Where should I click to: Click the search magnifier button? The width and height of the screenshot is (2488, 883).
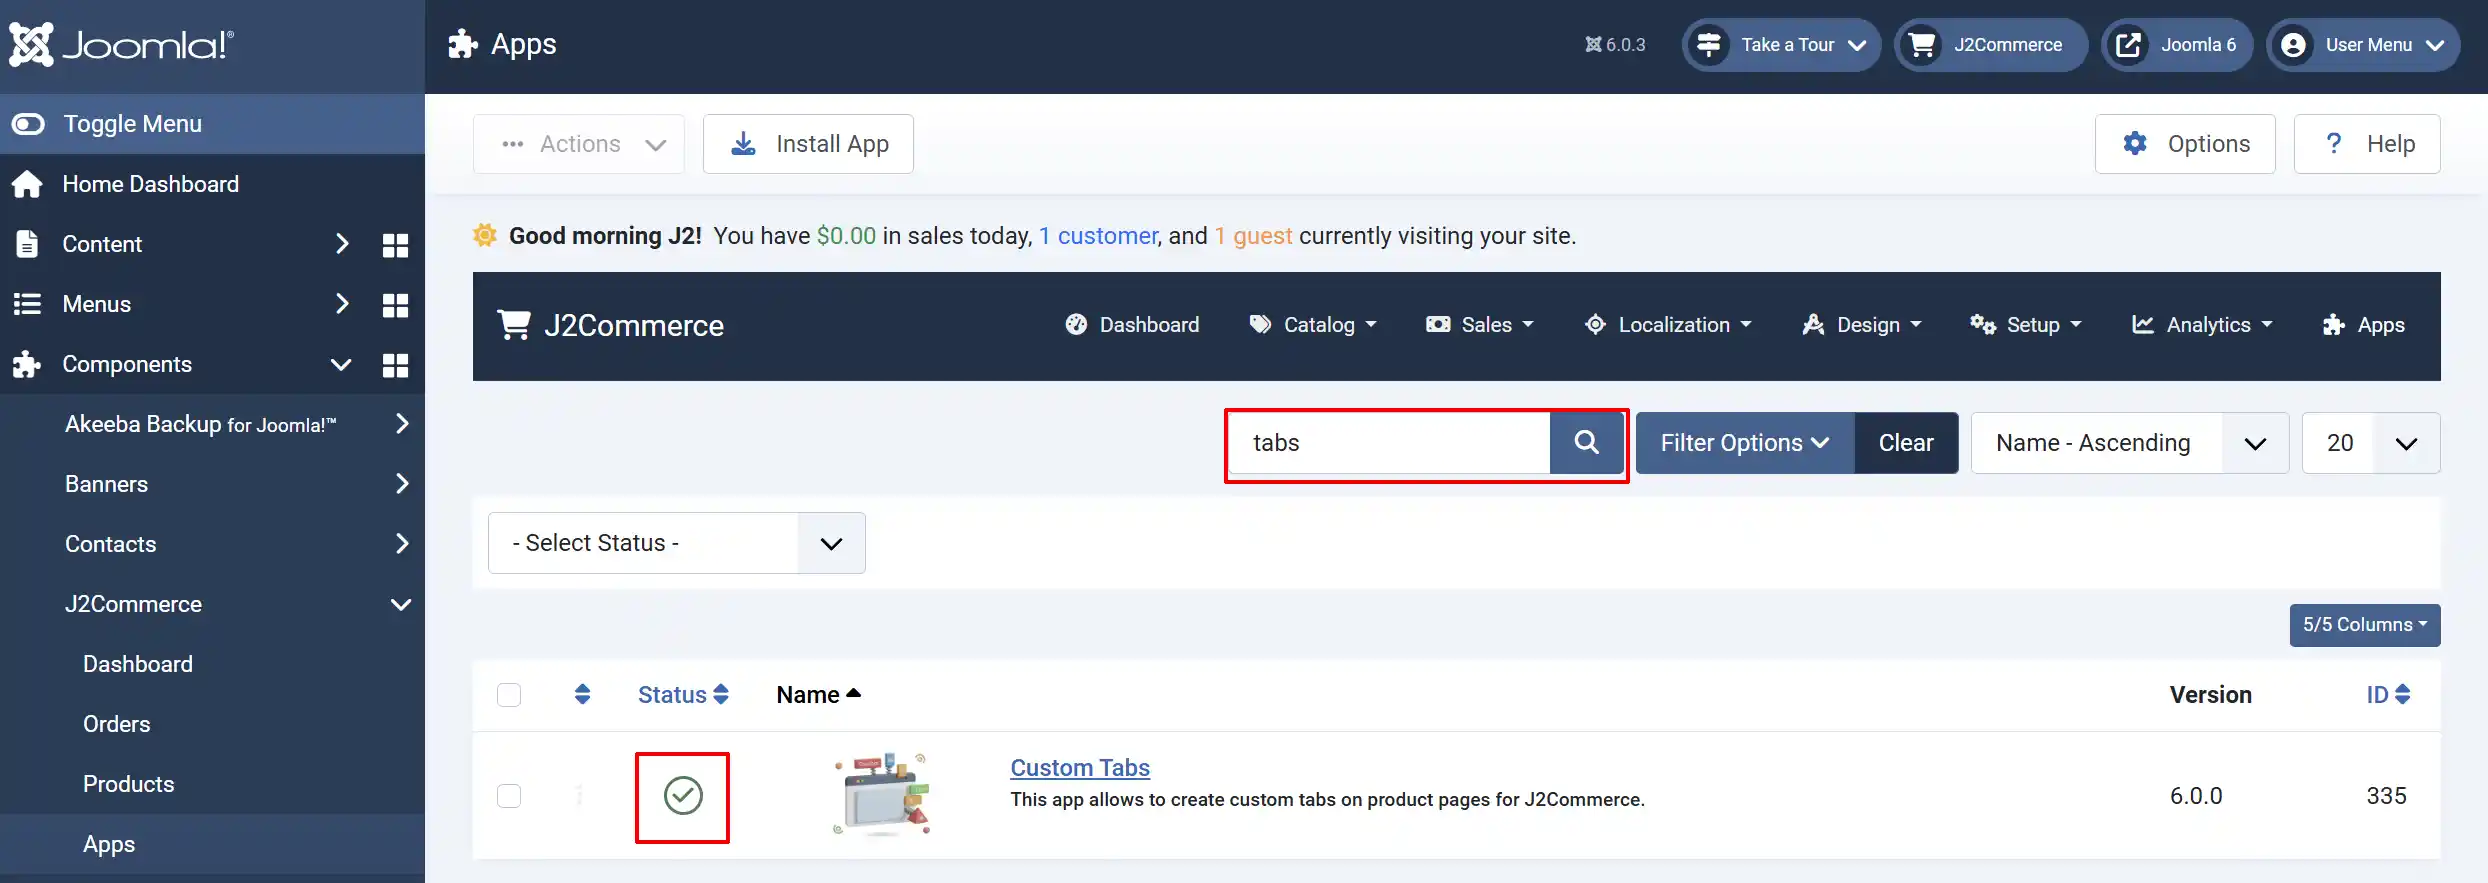[1587, 443]
